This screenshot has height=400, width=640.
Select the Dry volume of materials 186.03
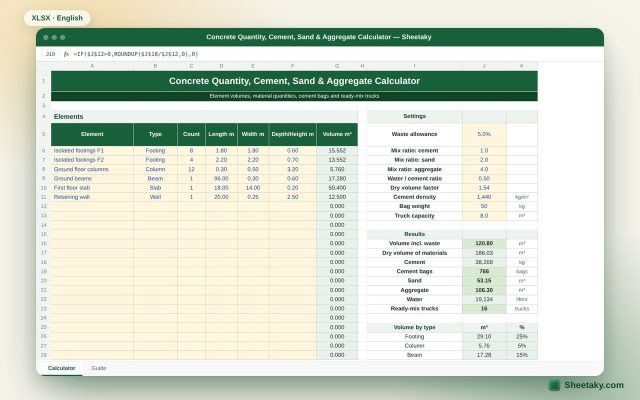(x=484, y=253)
